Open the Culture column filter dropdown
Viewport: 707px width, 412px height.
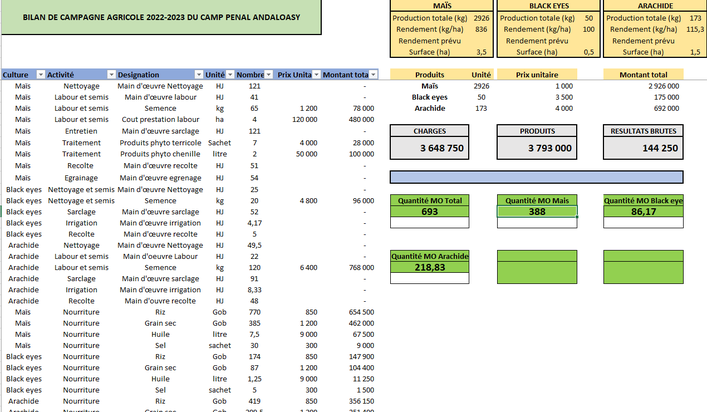(40, 75)
